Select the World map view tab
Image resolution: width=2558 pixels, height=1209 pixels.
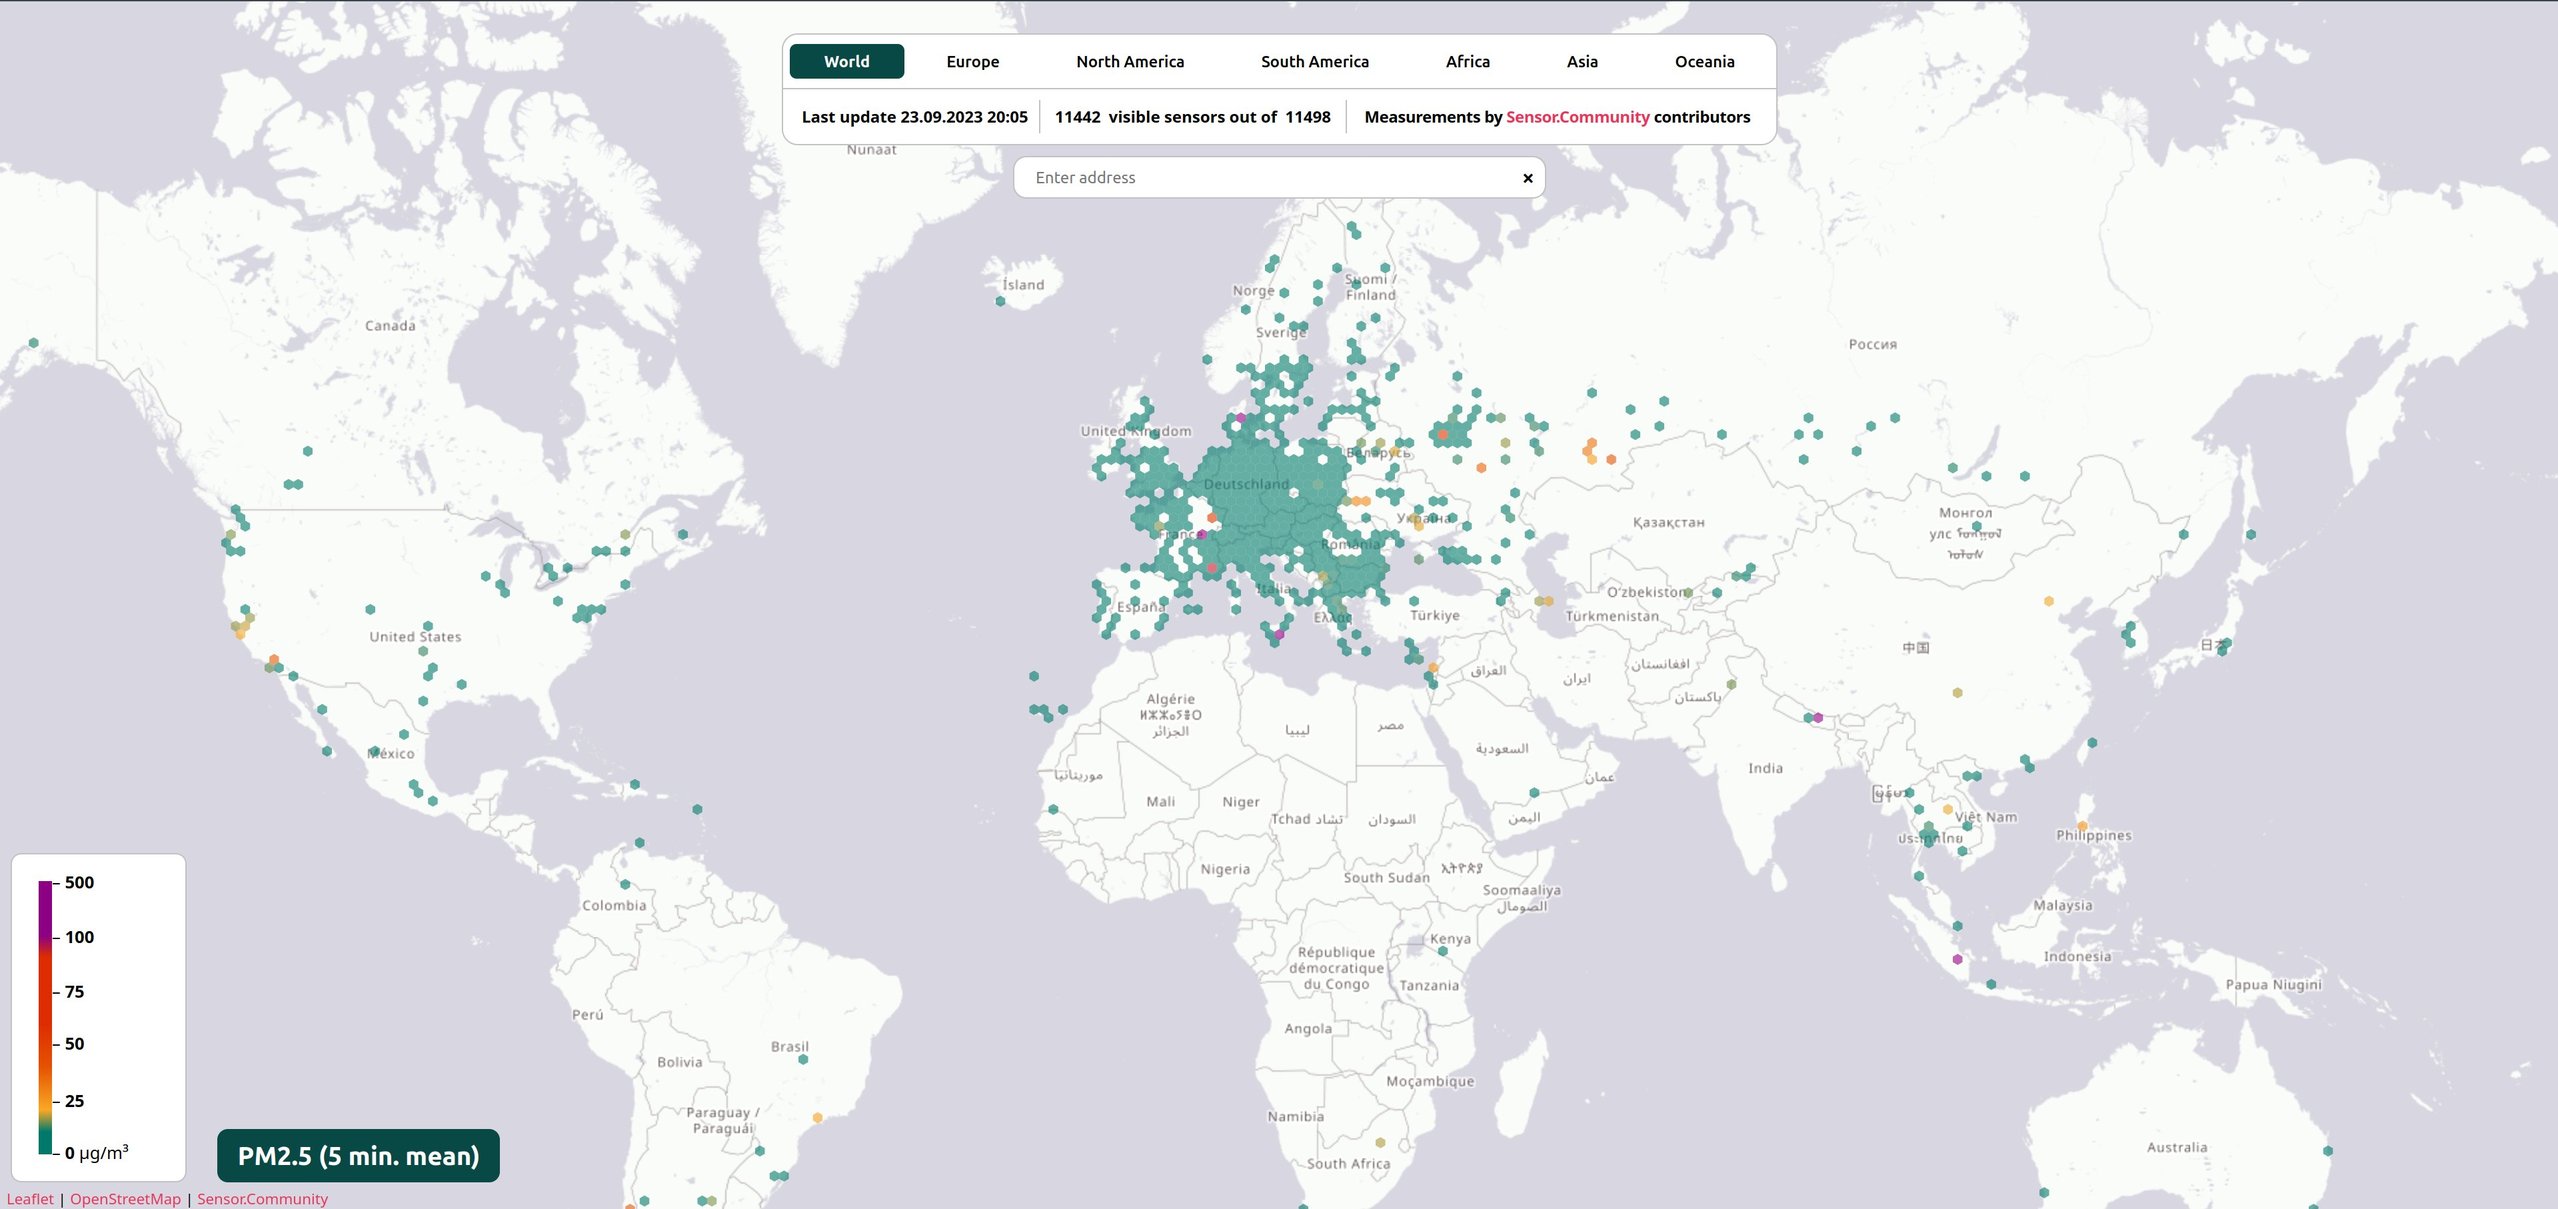click(x=846, y=61)
